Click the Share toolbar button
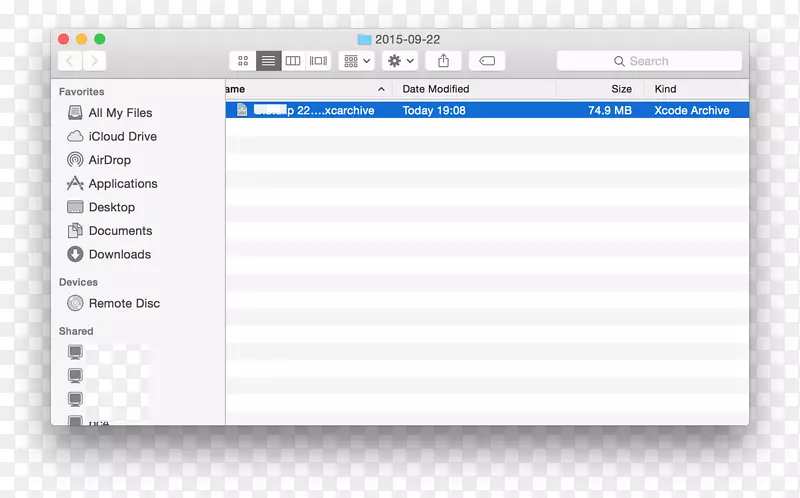The width and height of the screenshot is (800, 498). tap(443, 61)
